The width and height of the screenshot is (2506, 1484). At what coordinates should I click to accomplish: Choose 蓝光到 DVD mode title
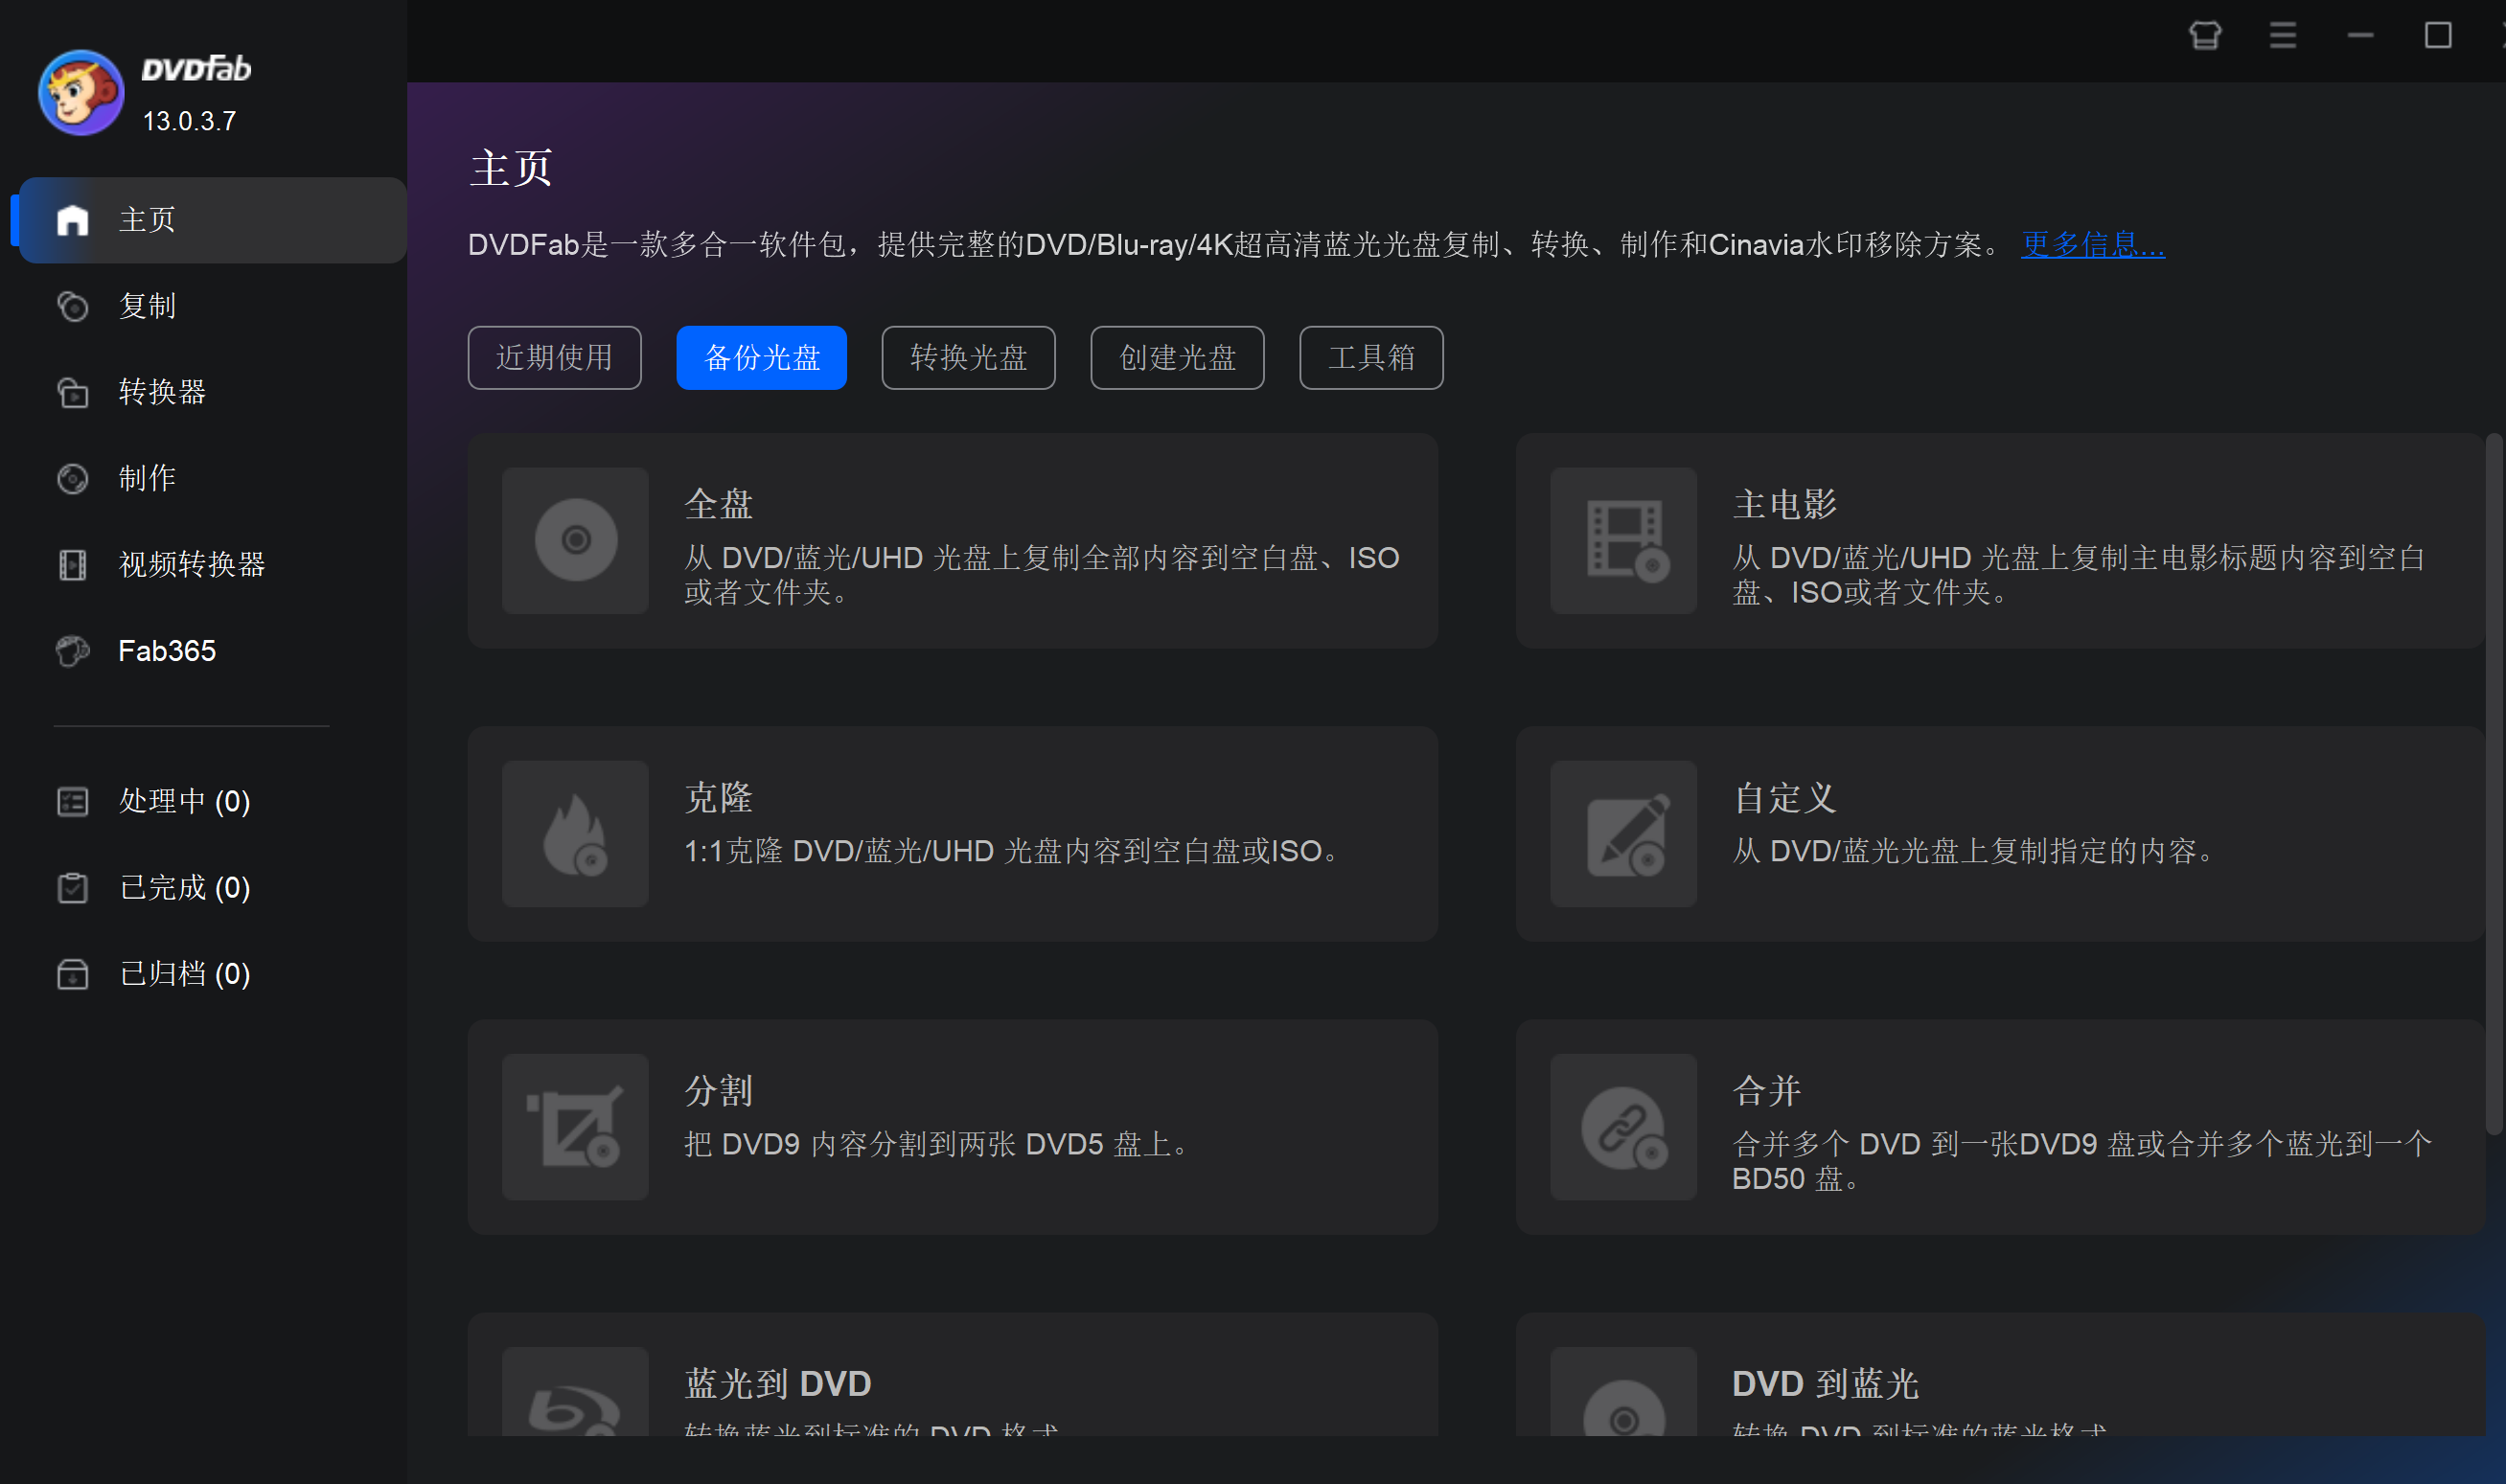777,1384
